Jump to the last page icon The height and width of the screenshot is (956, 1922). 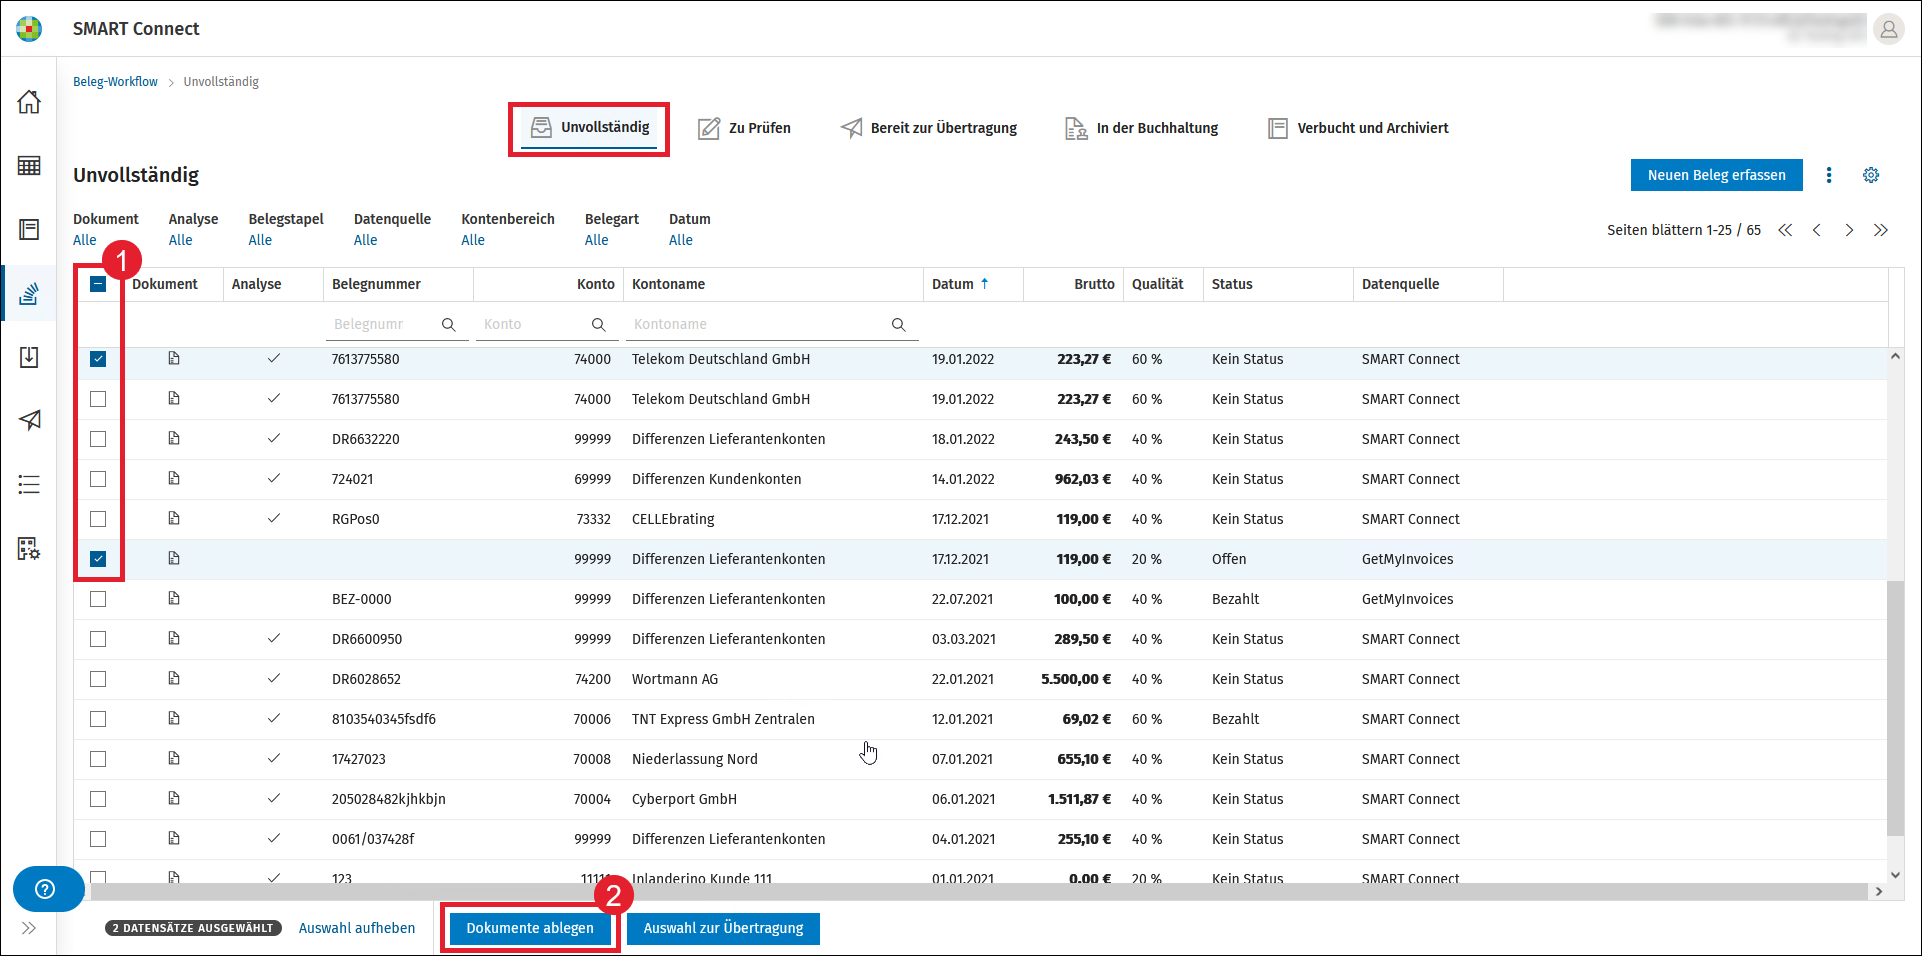(1881, 230)
